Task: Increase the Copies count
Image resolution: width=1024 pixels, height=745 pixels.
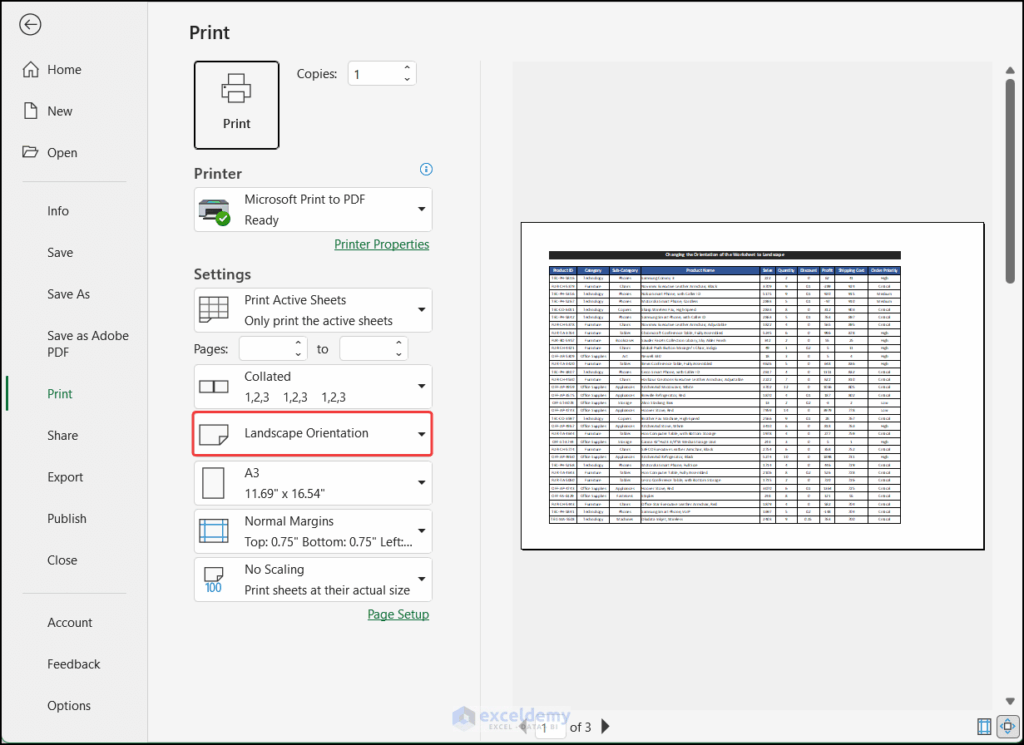Action: pyautogui.click(x=407, y=67)
